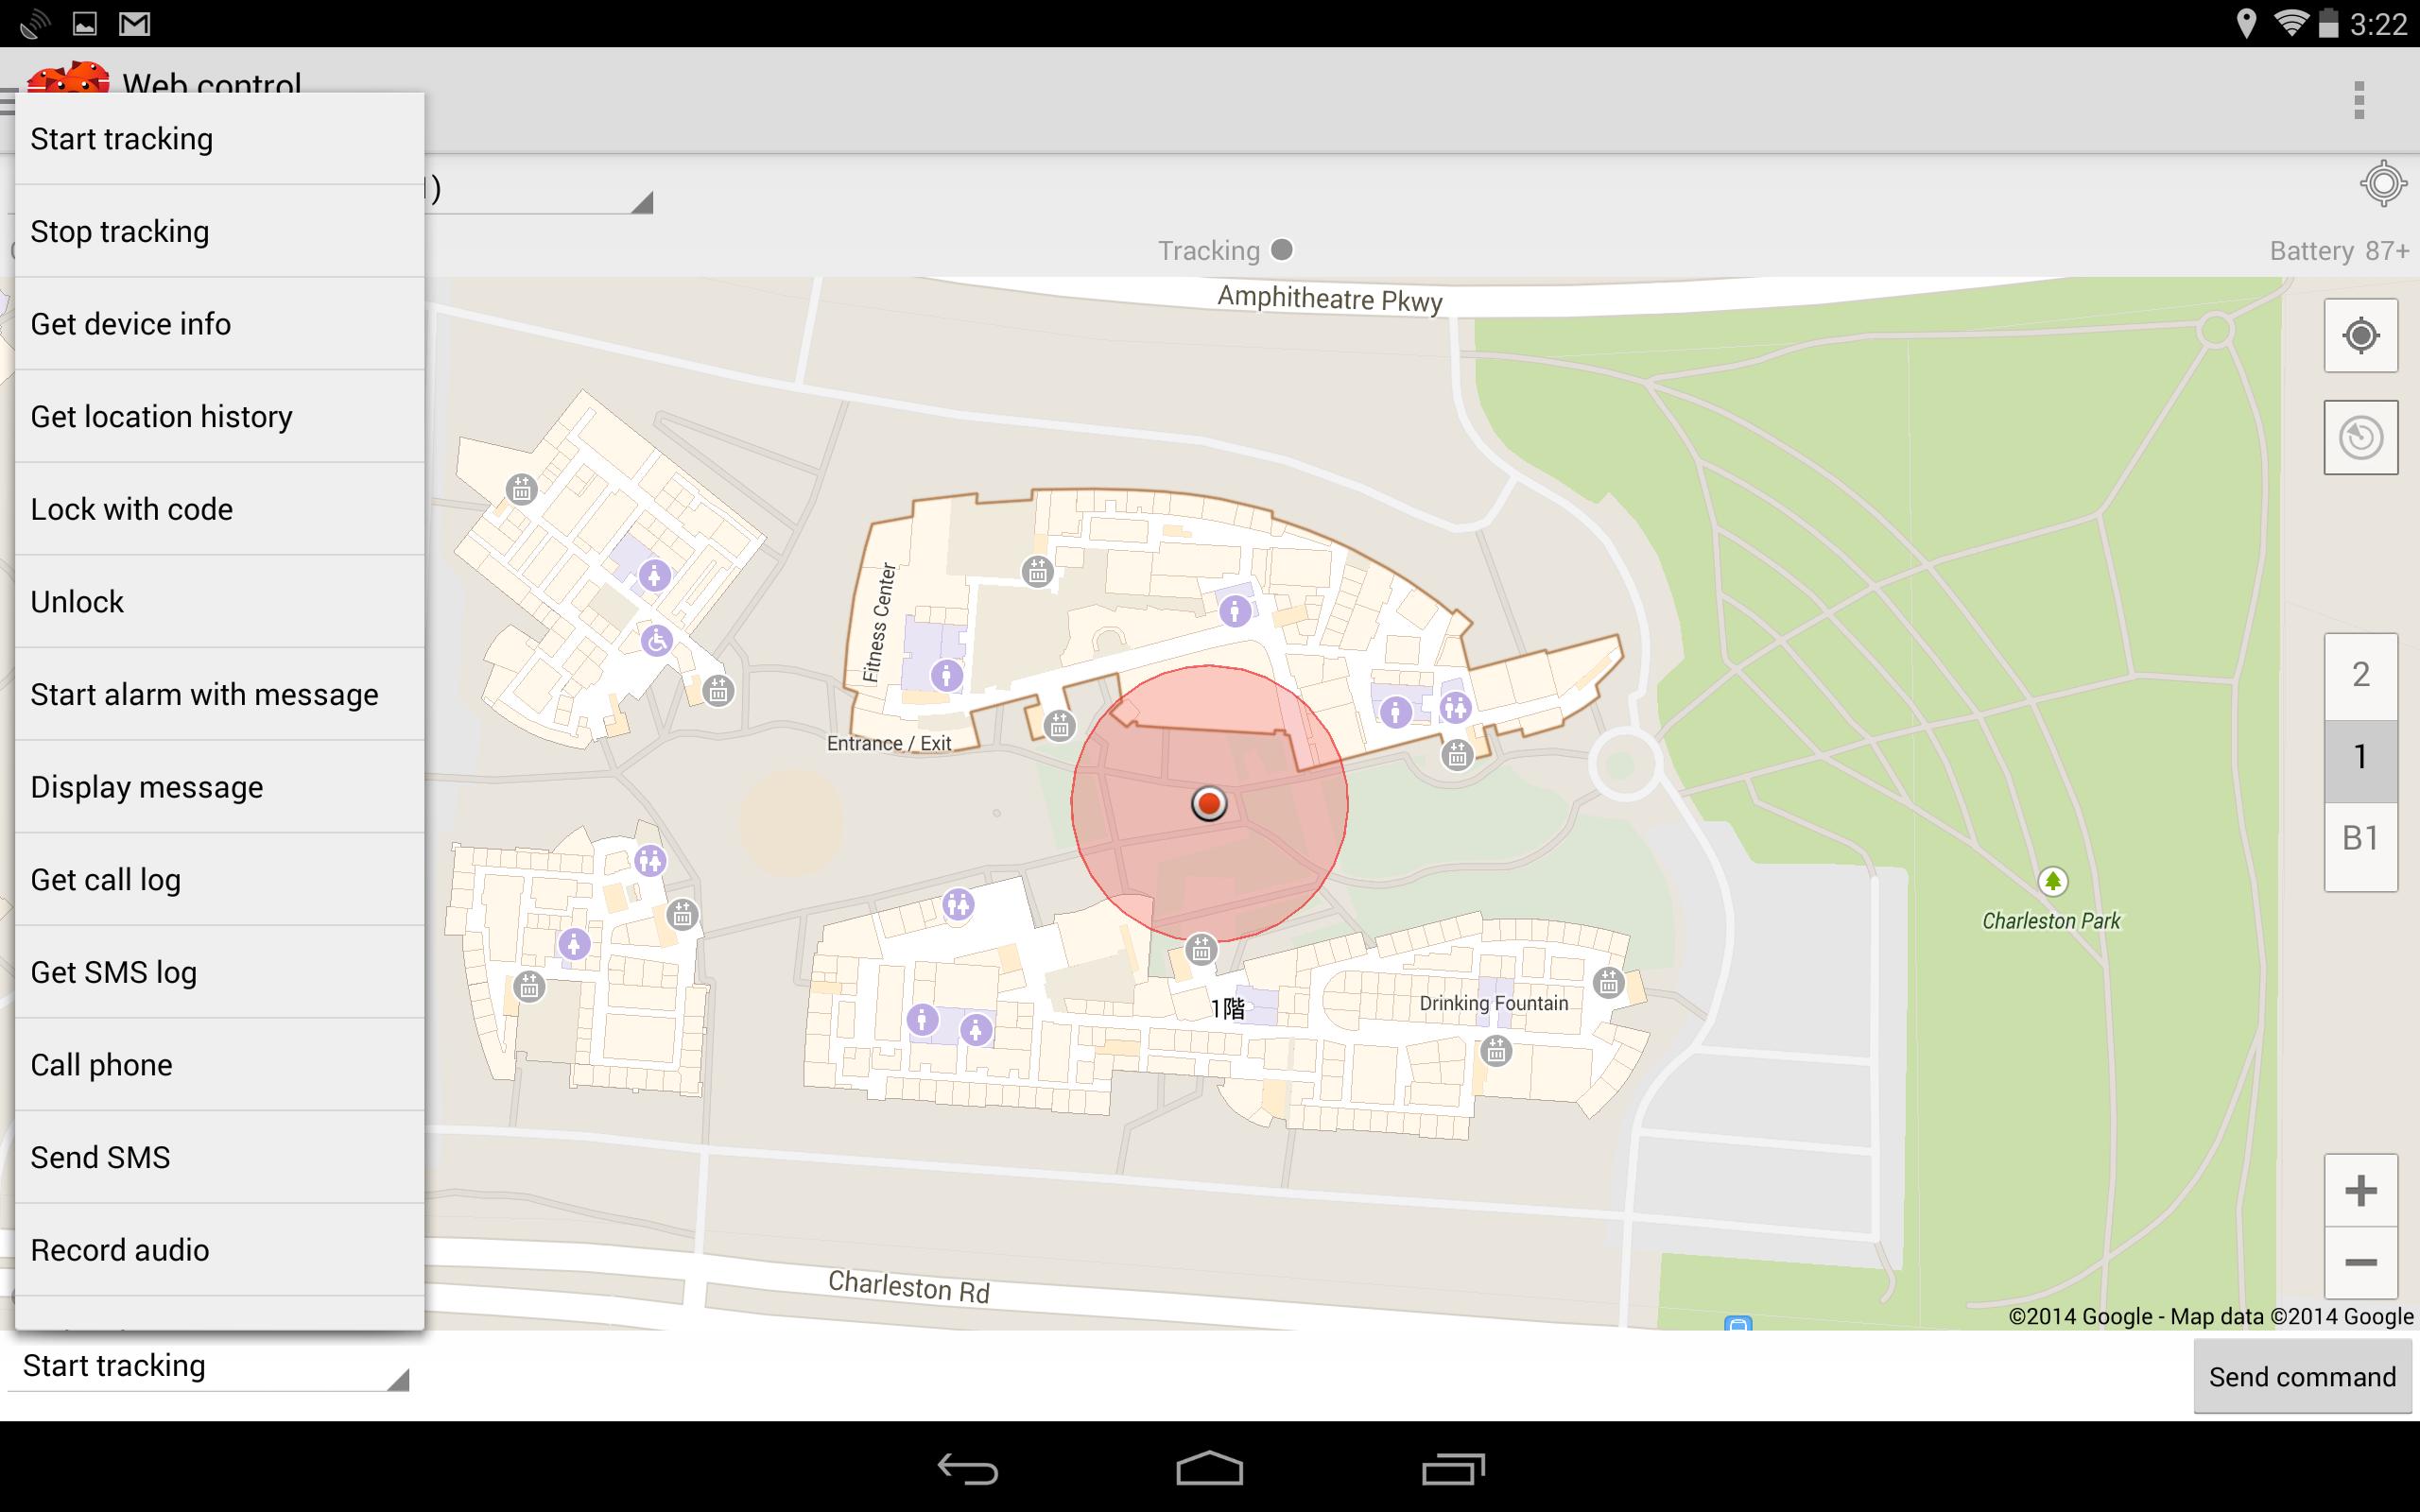2420x1512 pixels.
Task: Select 'Record audio' from the menu
Action: point(120,1249)
